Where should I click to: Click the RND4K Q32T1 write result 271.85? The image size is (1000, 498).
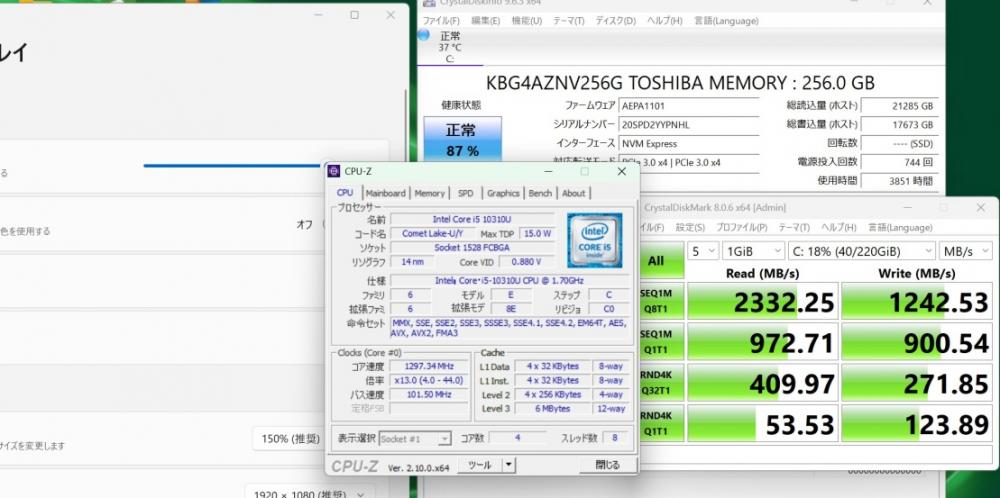coord(917,383)
